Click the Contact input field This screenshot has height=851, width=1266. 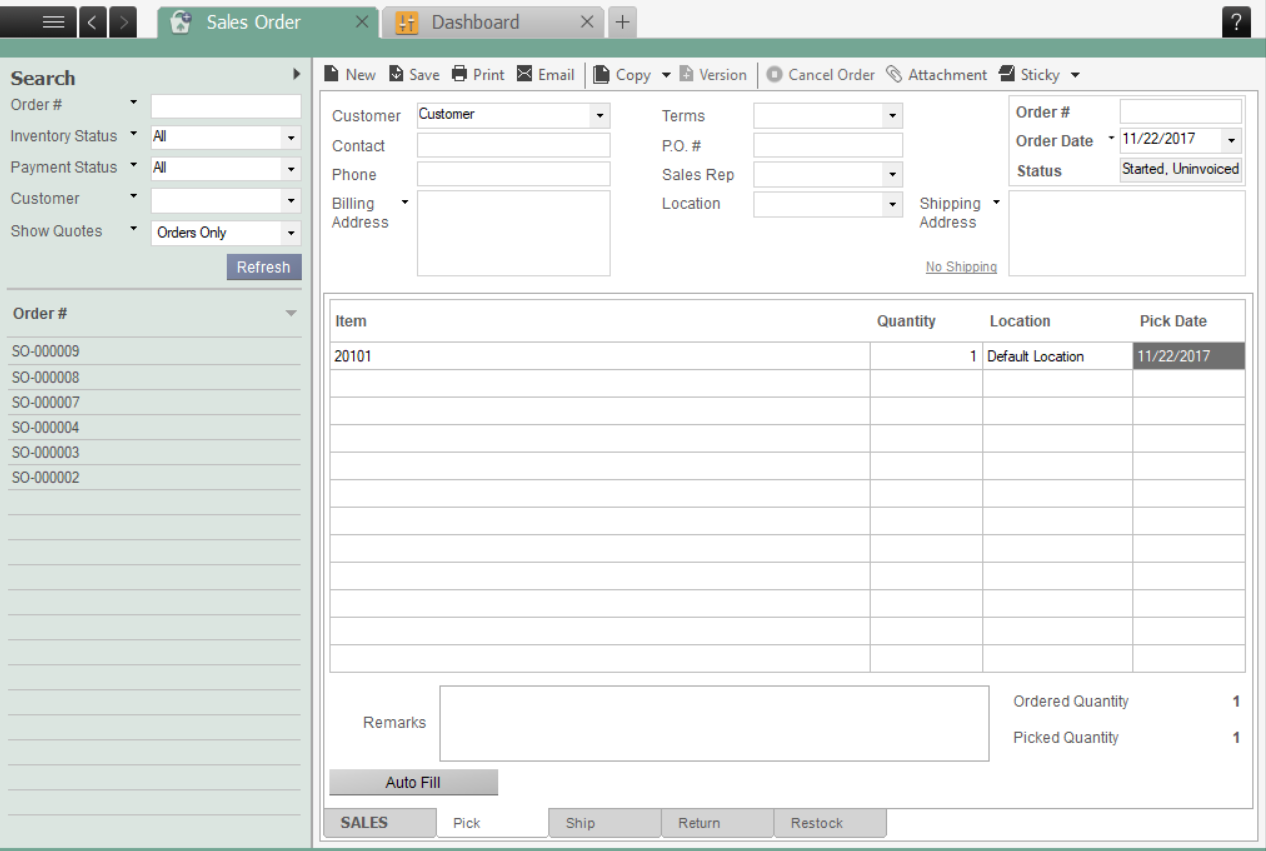click(513, 145)
